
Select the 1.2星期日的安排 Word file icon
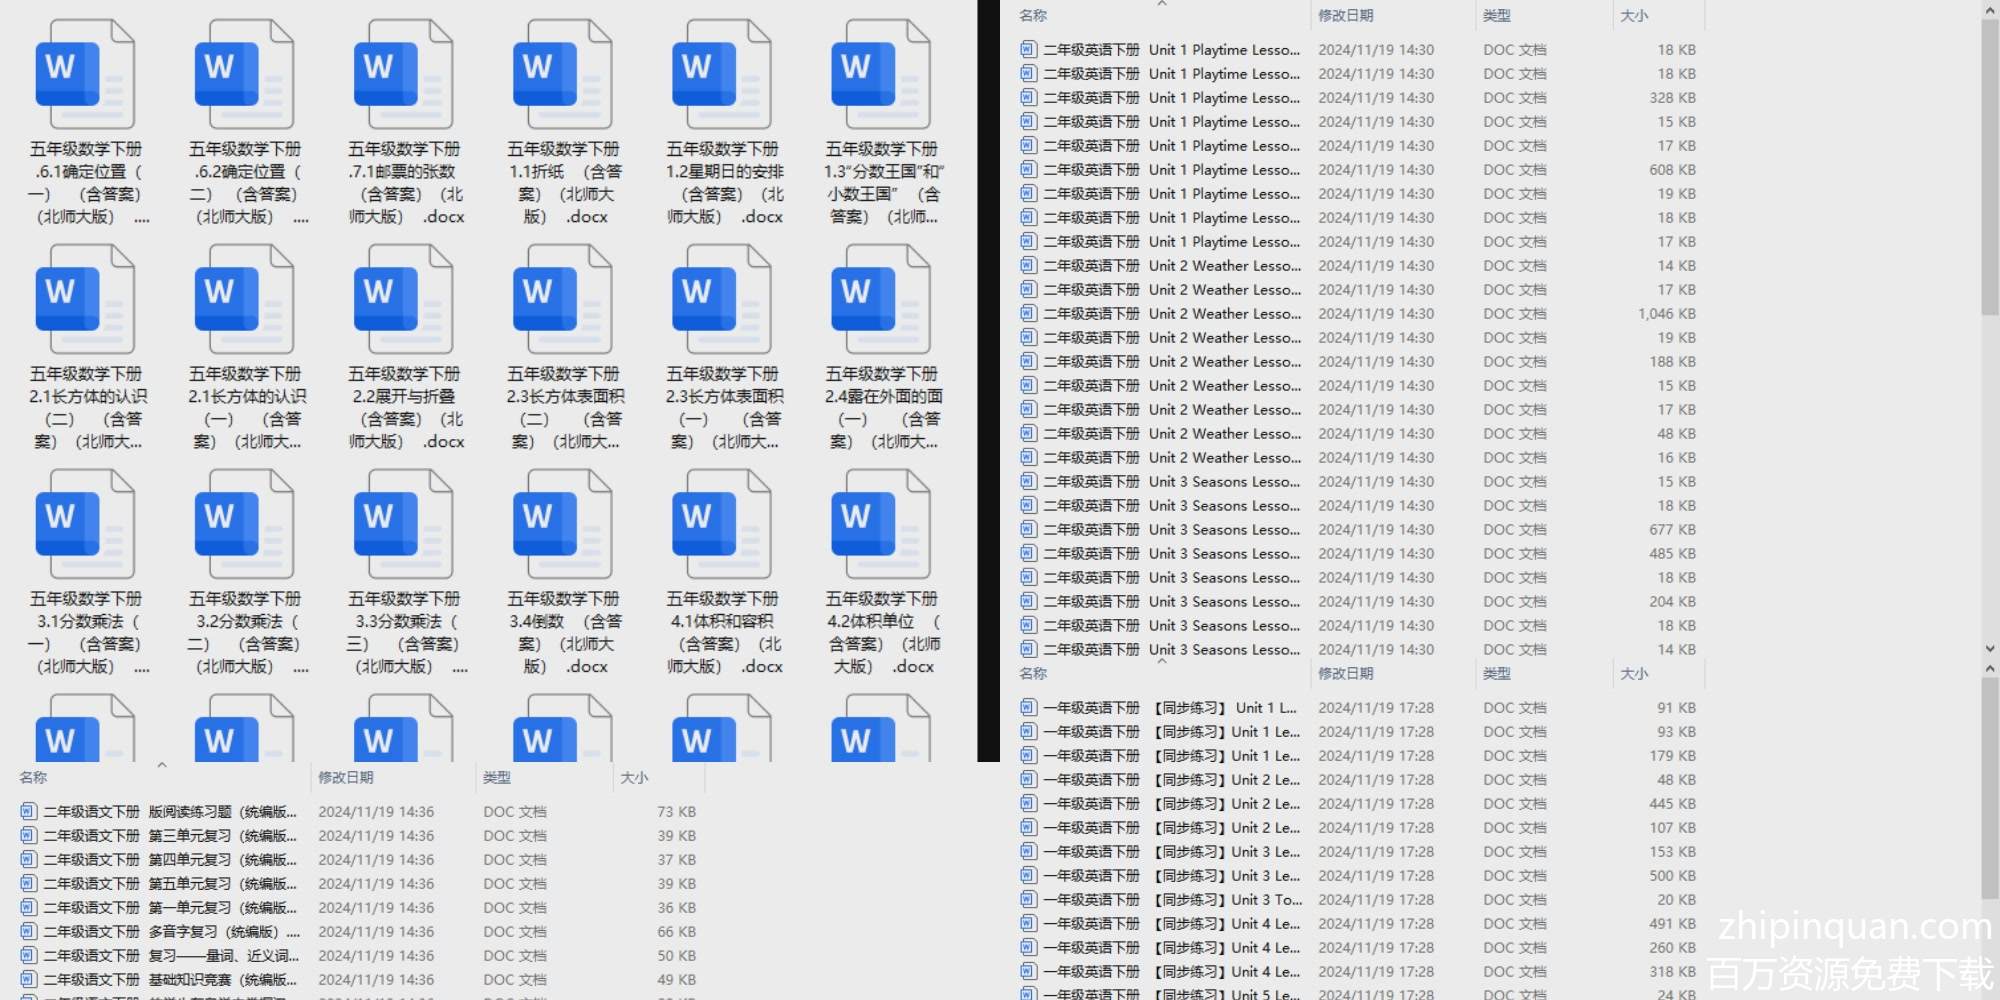[x=721, y=75]
